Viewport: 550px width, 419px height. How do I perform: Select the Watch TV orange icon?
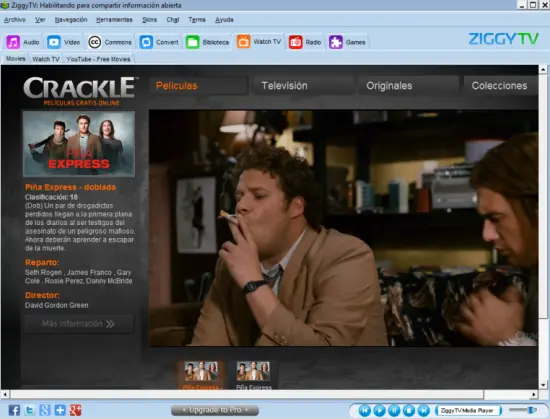click(243, 41)
